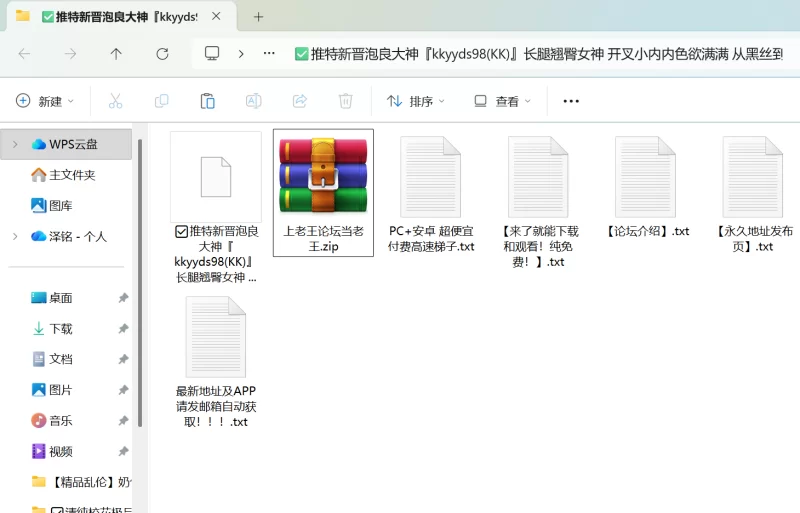Click the Share icon in the toolbar
The height and width of the screenshot is (513, 800).
299,101
